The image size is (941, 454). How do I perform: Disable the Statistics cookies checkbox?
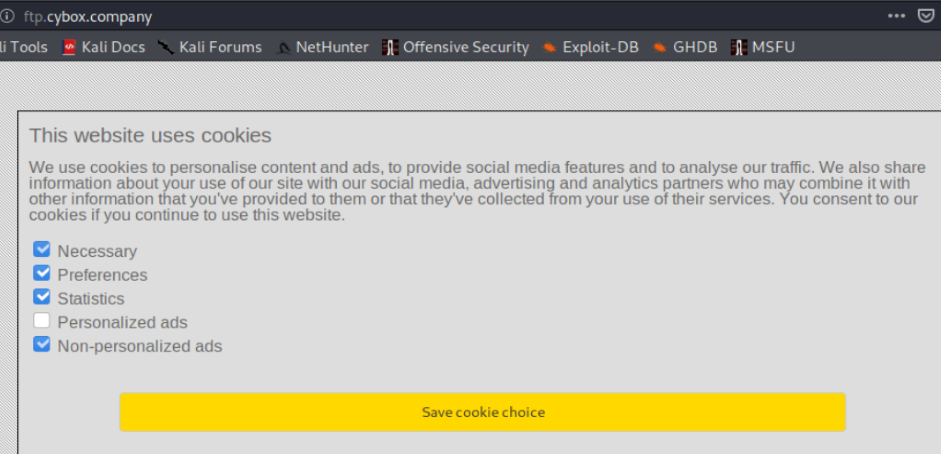coord(41,297)
